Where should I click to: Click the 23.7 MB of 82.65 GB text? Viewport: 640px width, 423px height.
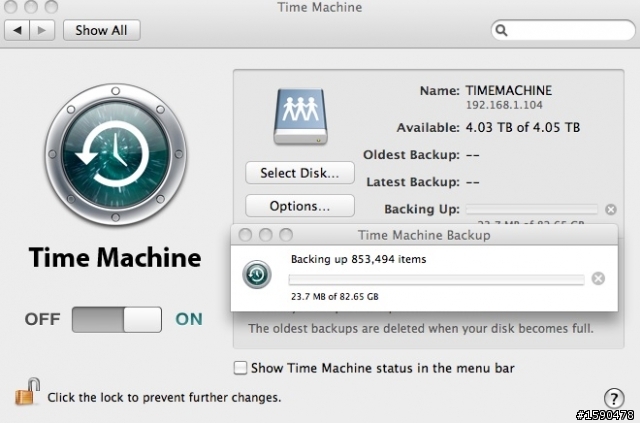pos(335,296)
